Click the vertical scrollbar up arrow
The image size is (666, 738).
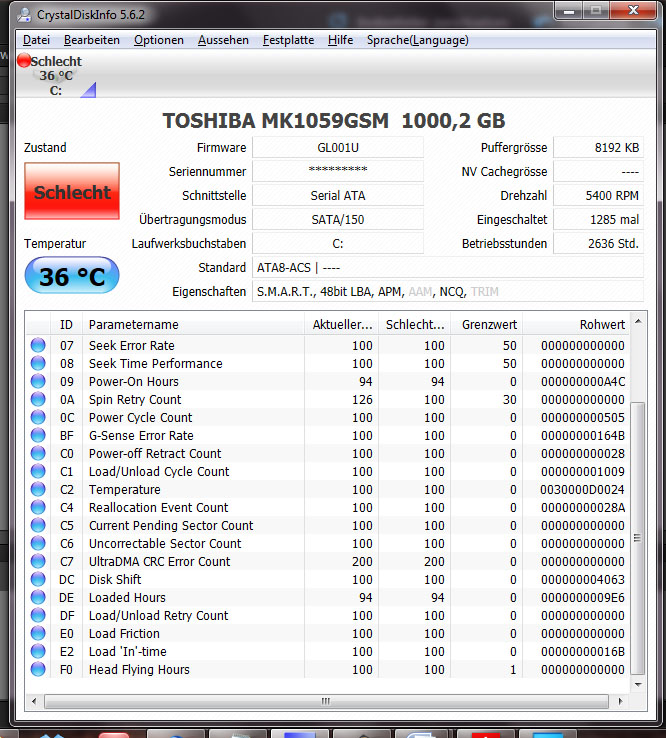tap(638, 321)
